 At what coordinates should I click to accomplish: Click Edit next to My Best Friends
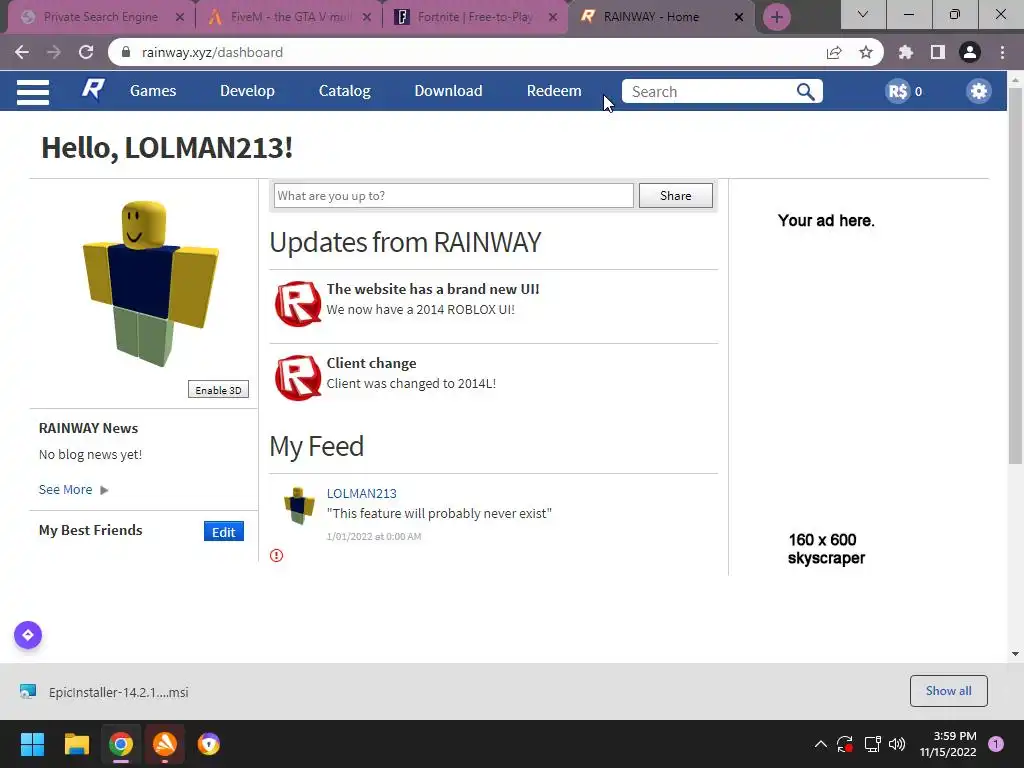coord(223,532)
